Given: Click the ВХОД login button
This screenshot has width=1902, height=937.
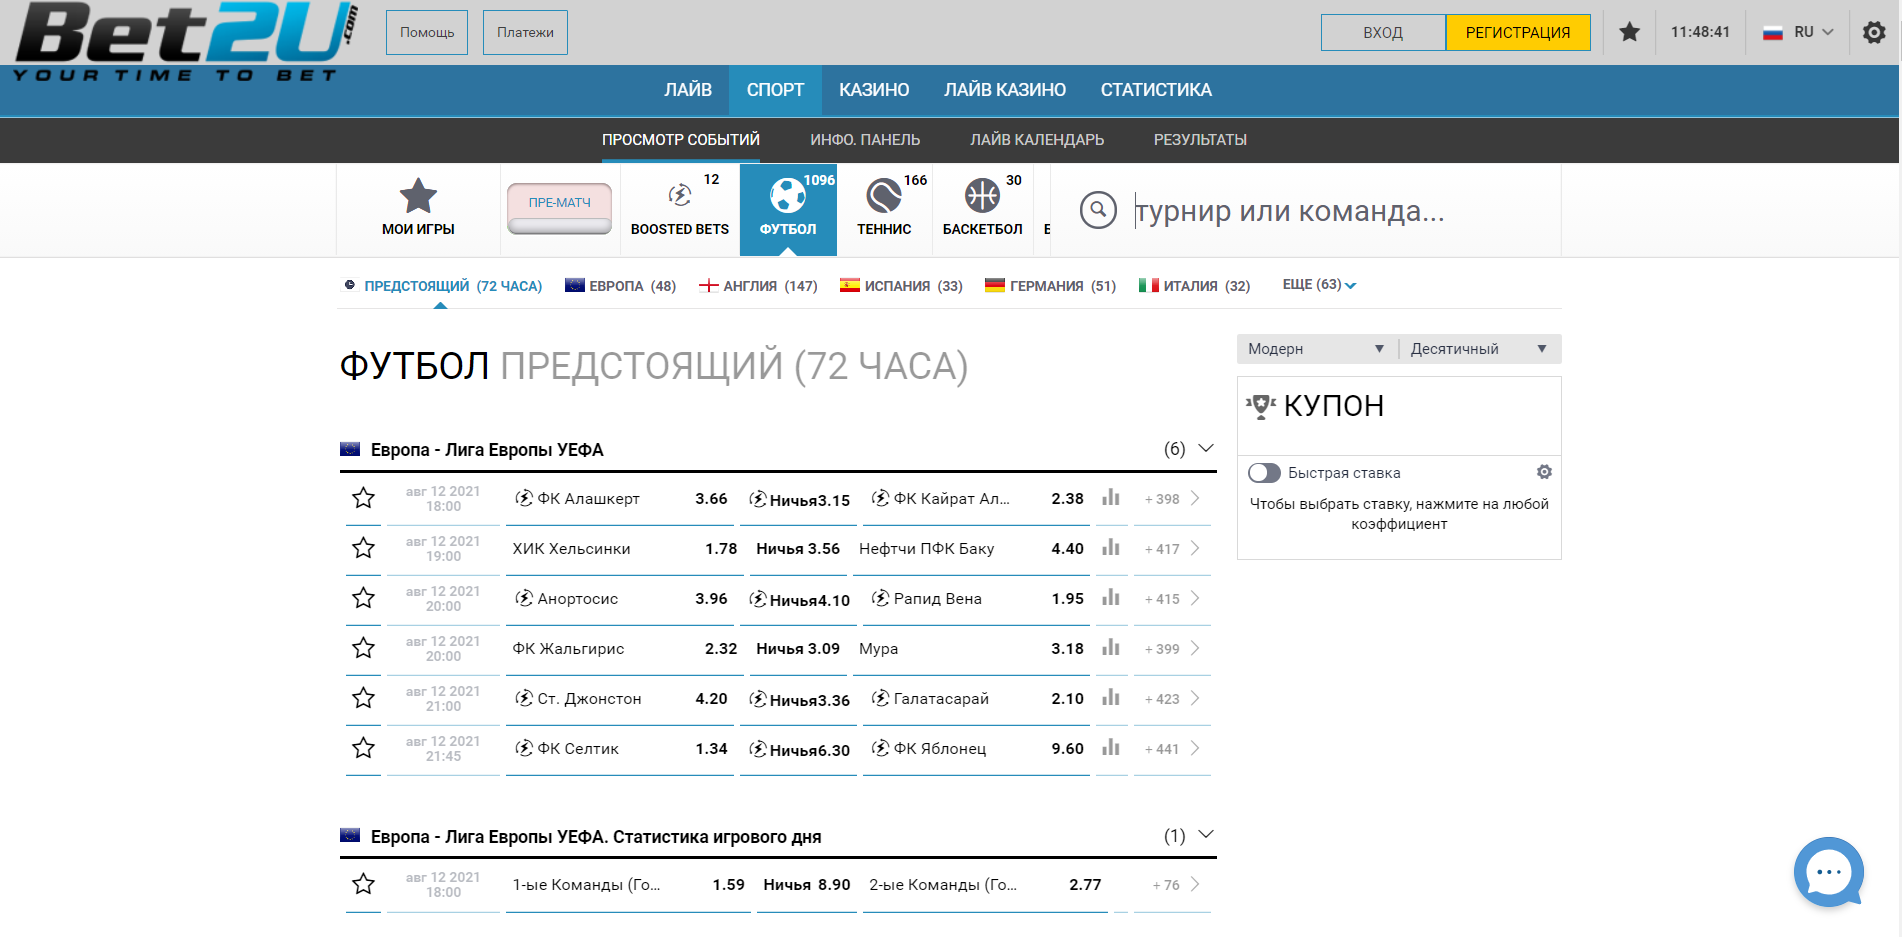Looking at the screenshot, I should (x=1382, y=33).
